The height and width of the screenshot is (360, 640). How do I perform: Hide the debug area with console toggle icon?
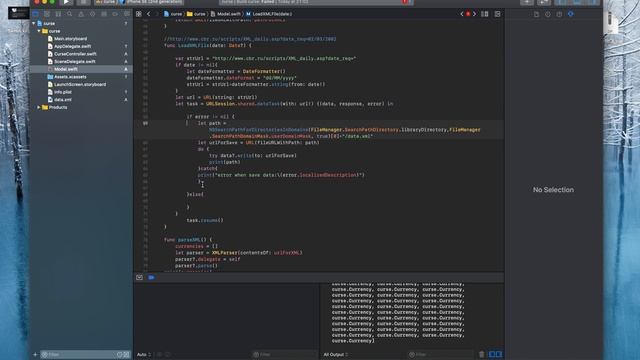[139, 278]
